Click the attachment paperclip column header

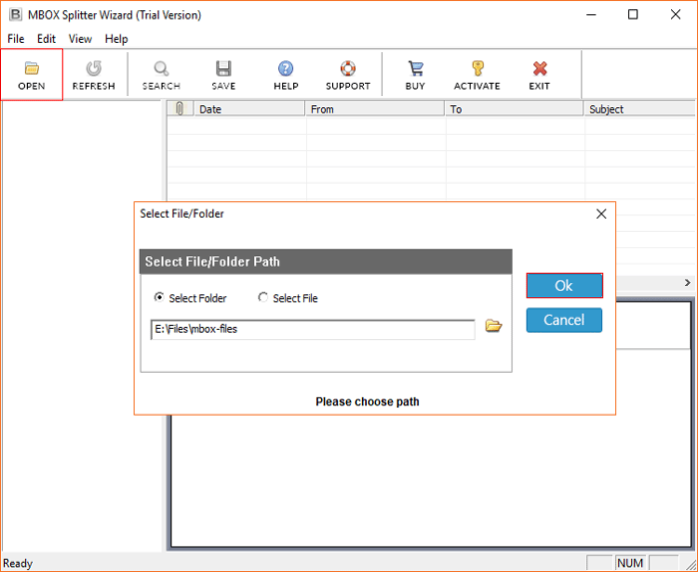(x=180, y=109)
